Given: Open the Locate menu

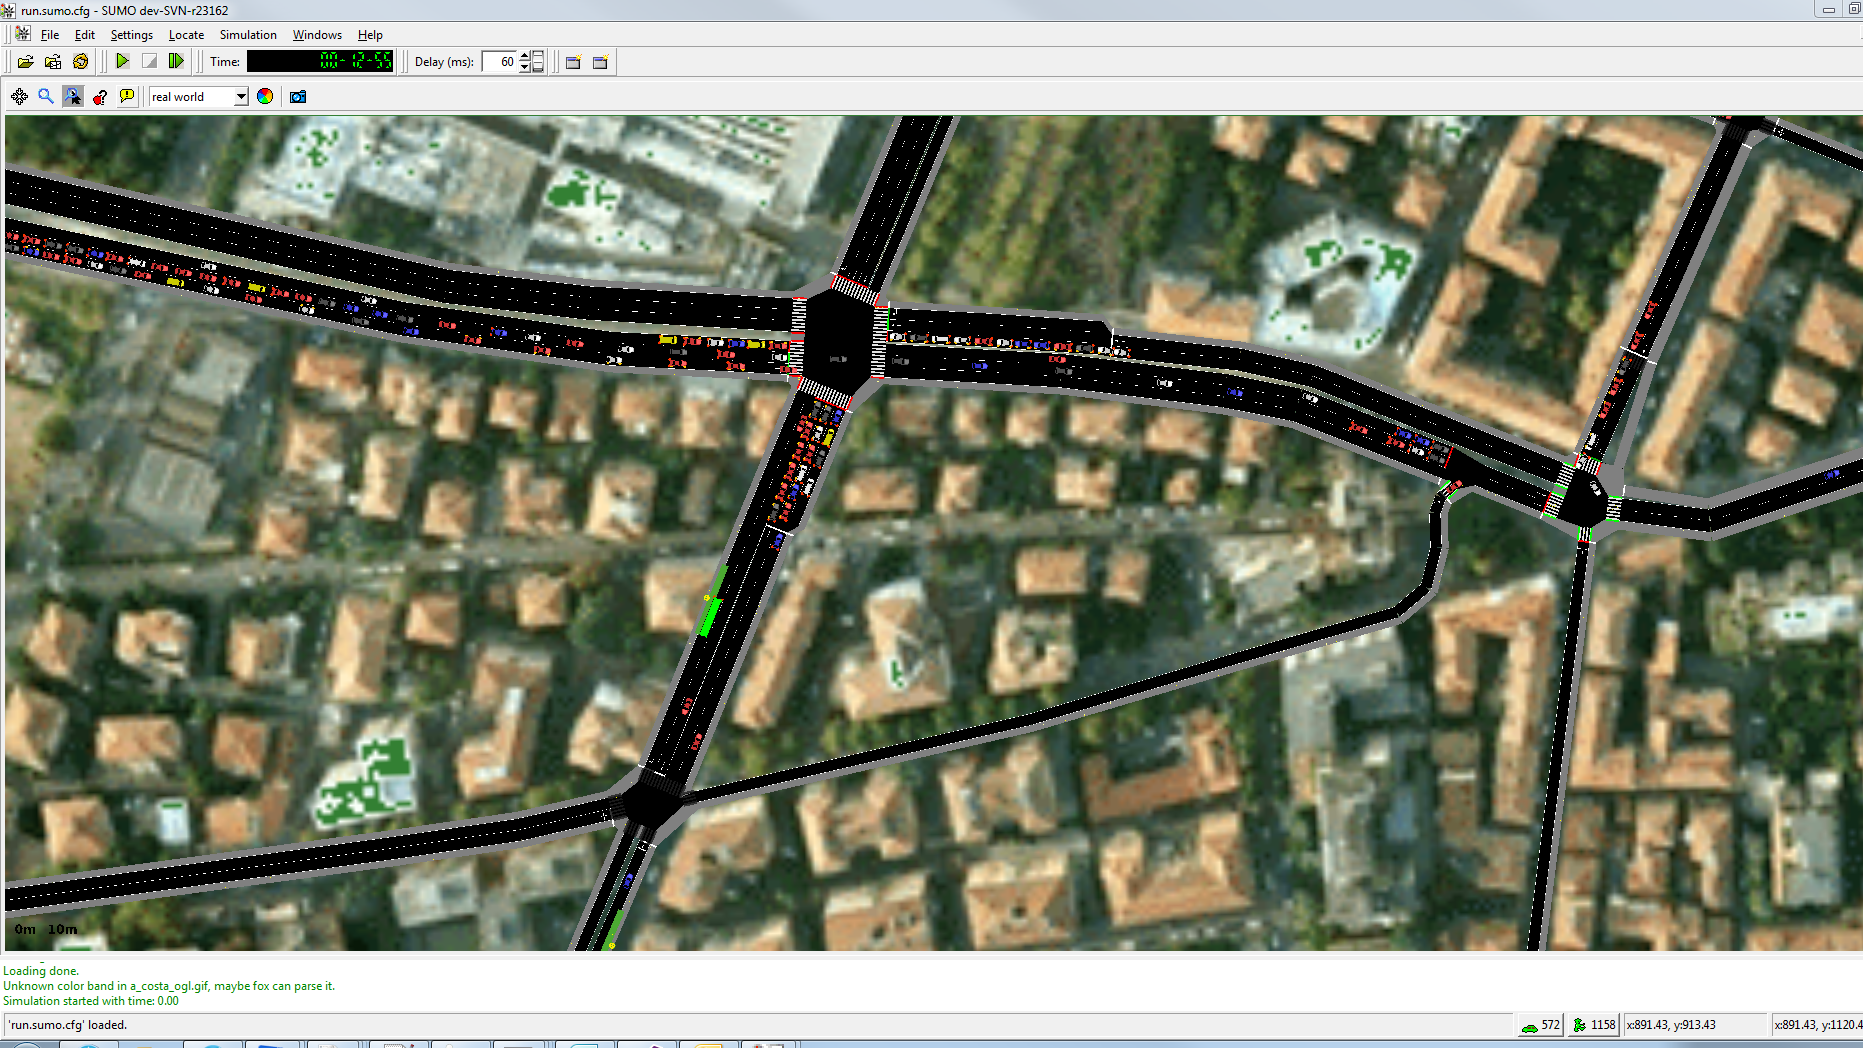Looking at the screenshot, I should point(186,34).
